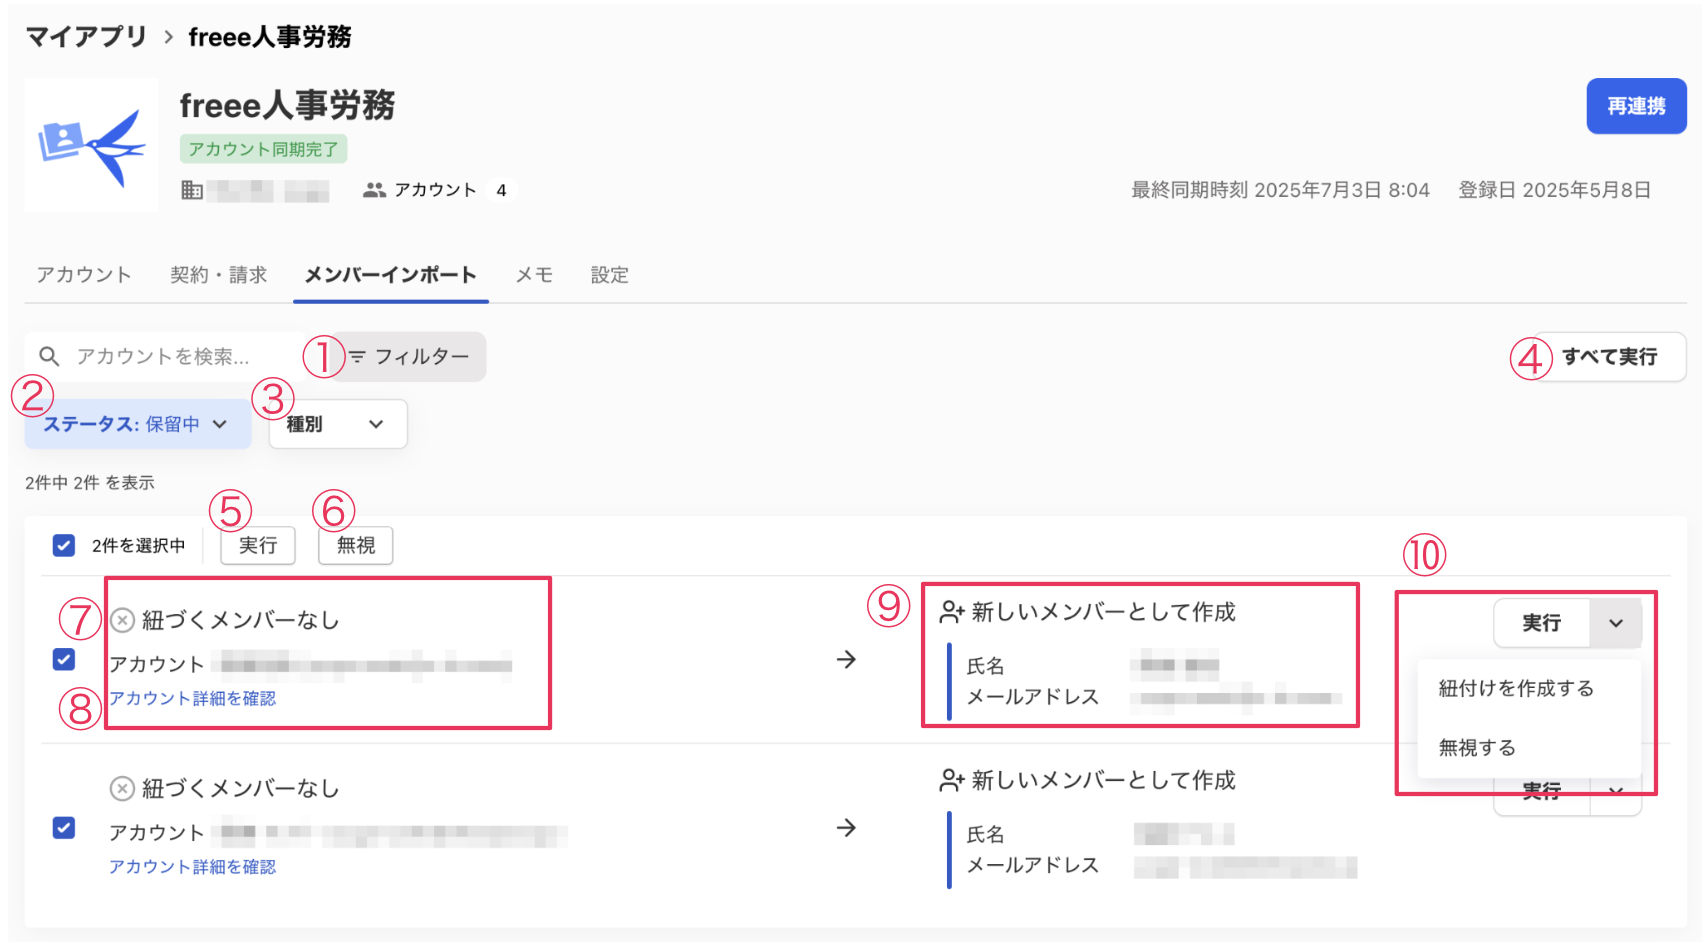Collapse the action dropdown arrow beside the first 実行
The image size is (1702, 942).
(x=1616, y=623)
